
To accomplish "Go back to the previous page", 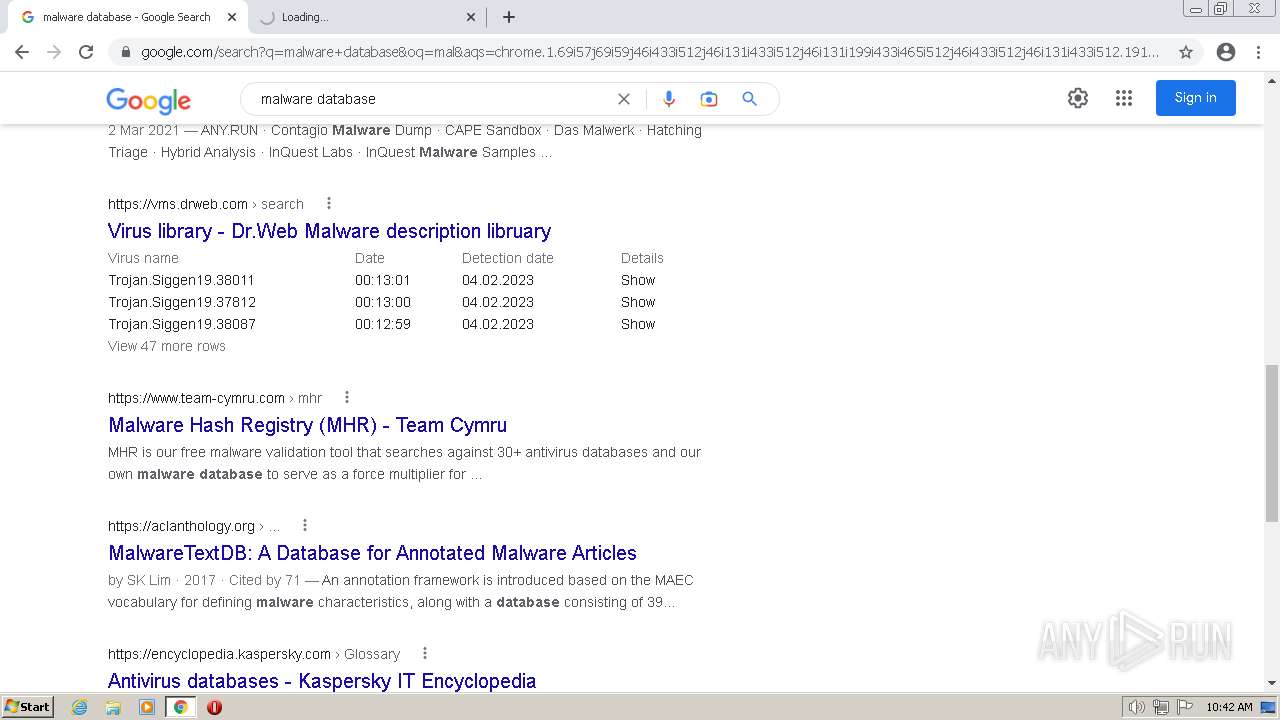I will coord(22,52).
